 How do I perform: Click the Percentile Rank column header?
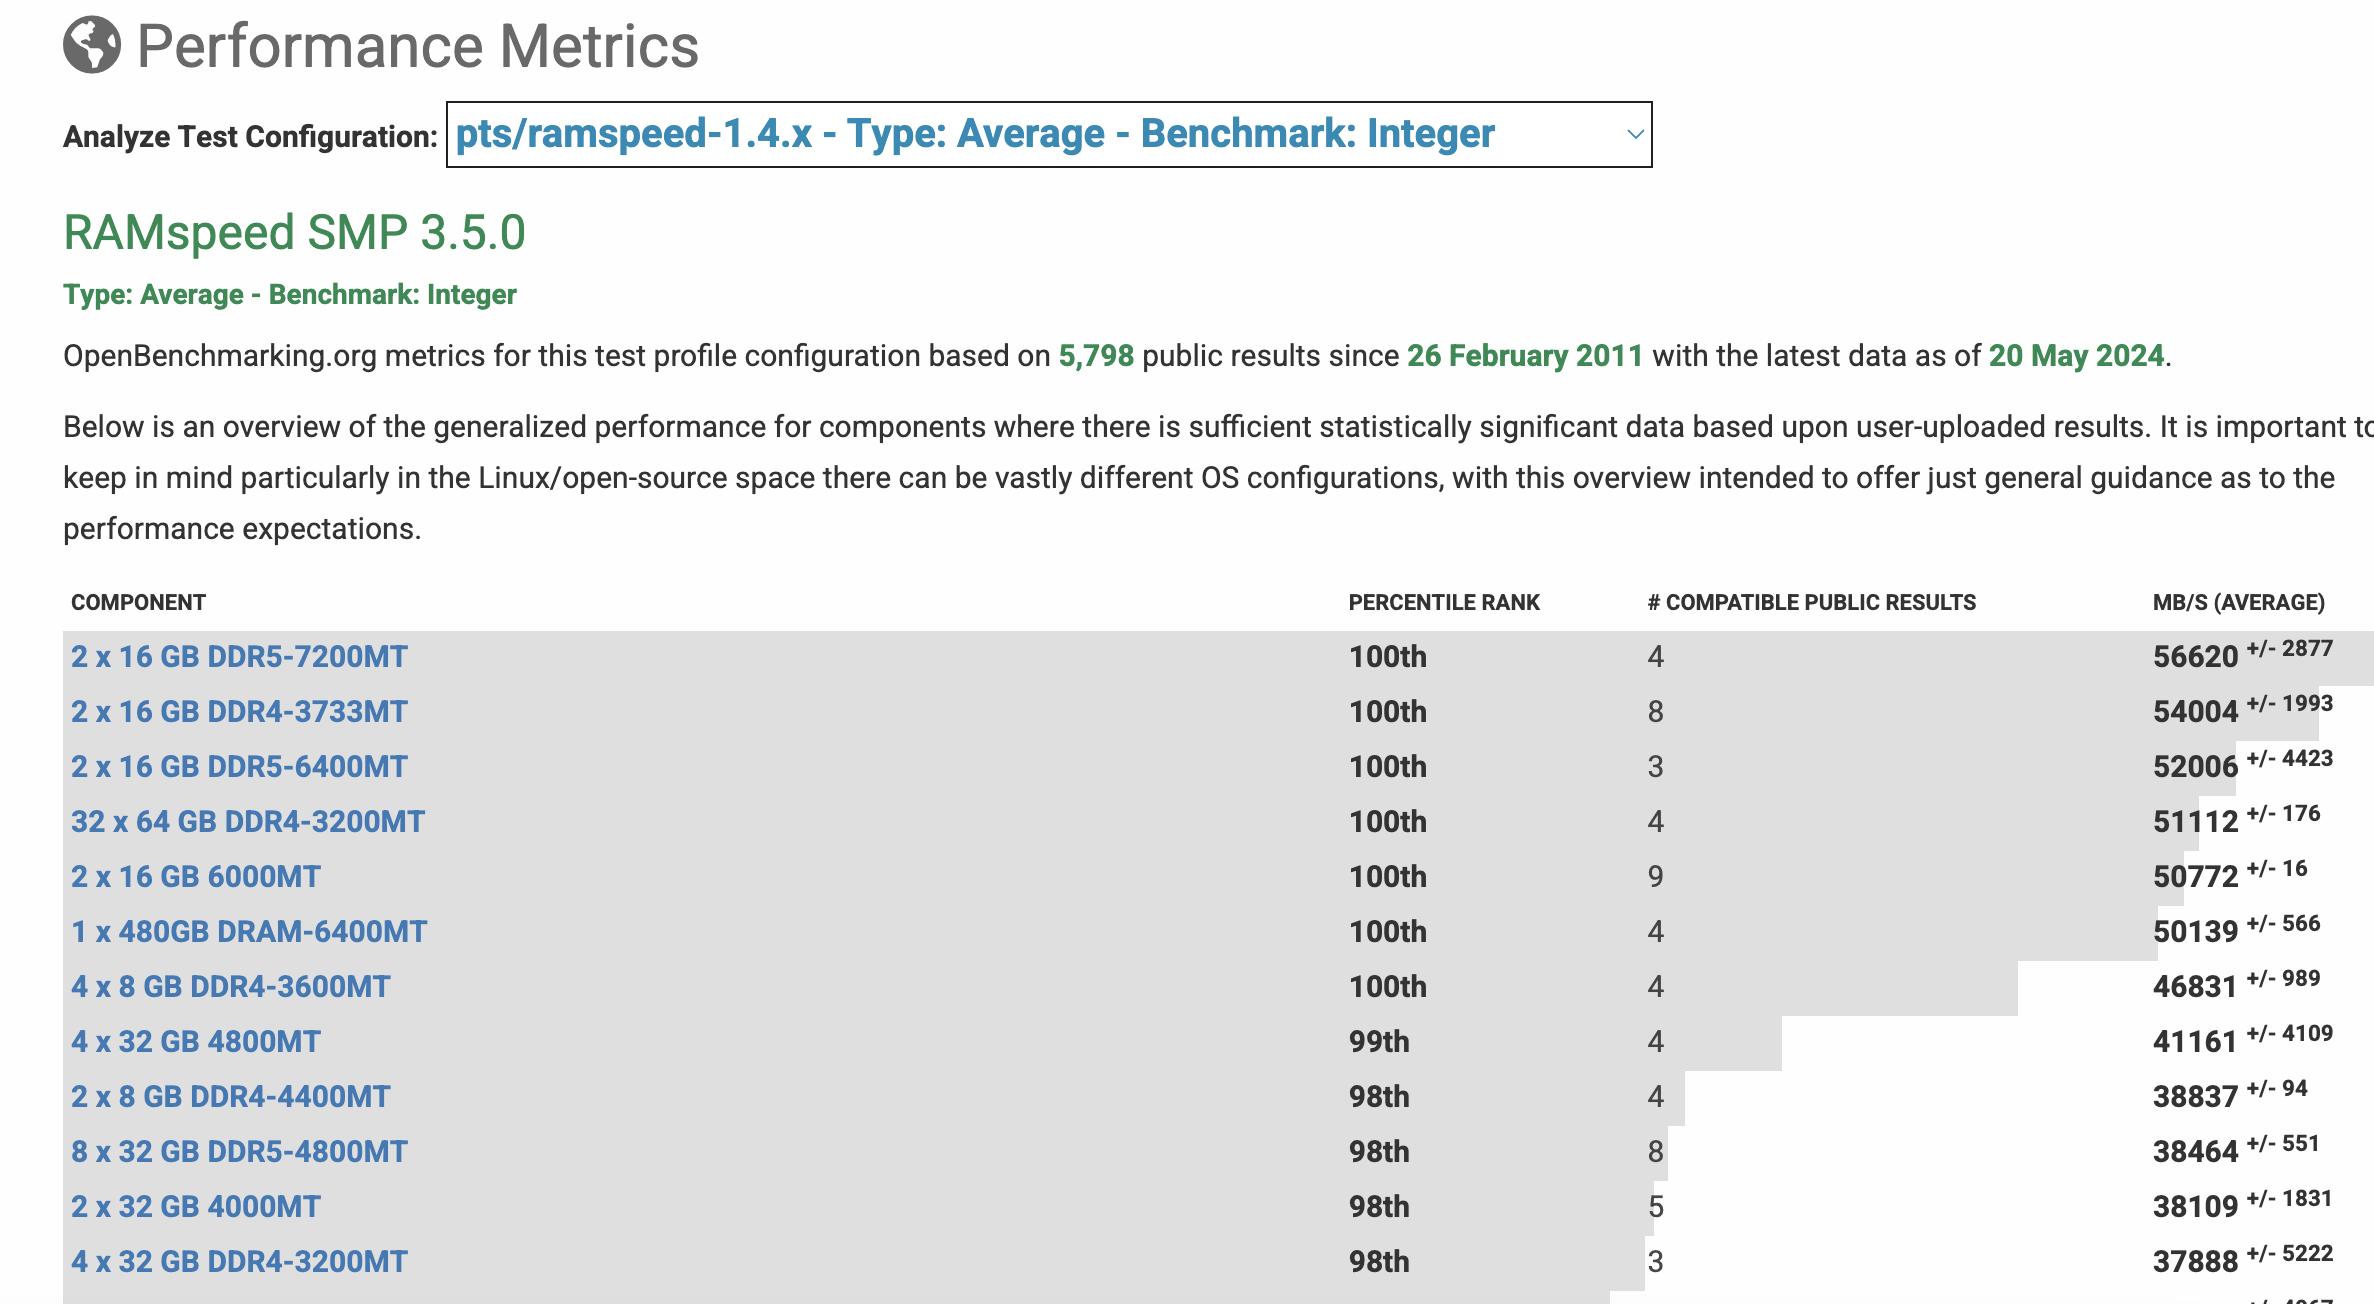tap(1443, 603)
